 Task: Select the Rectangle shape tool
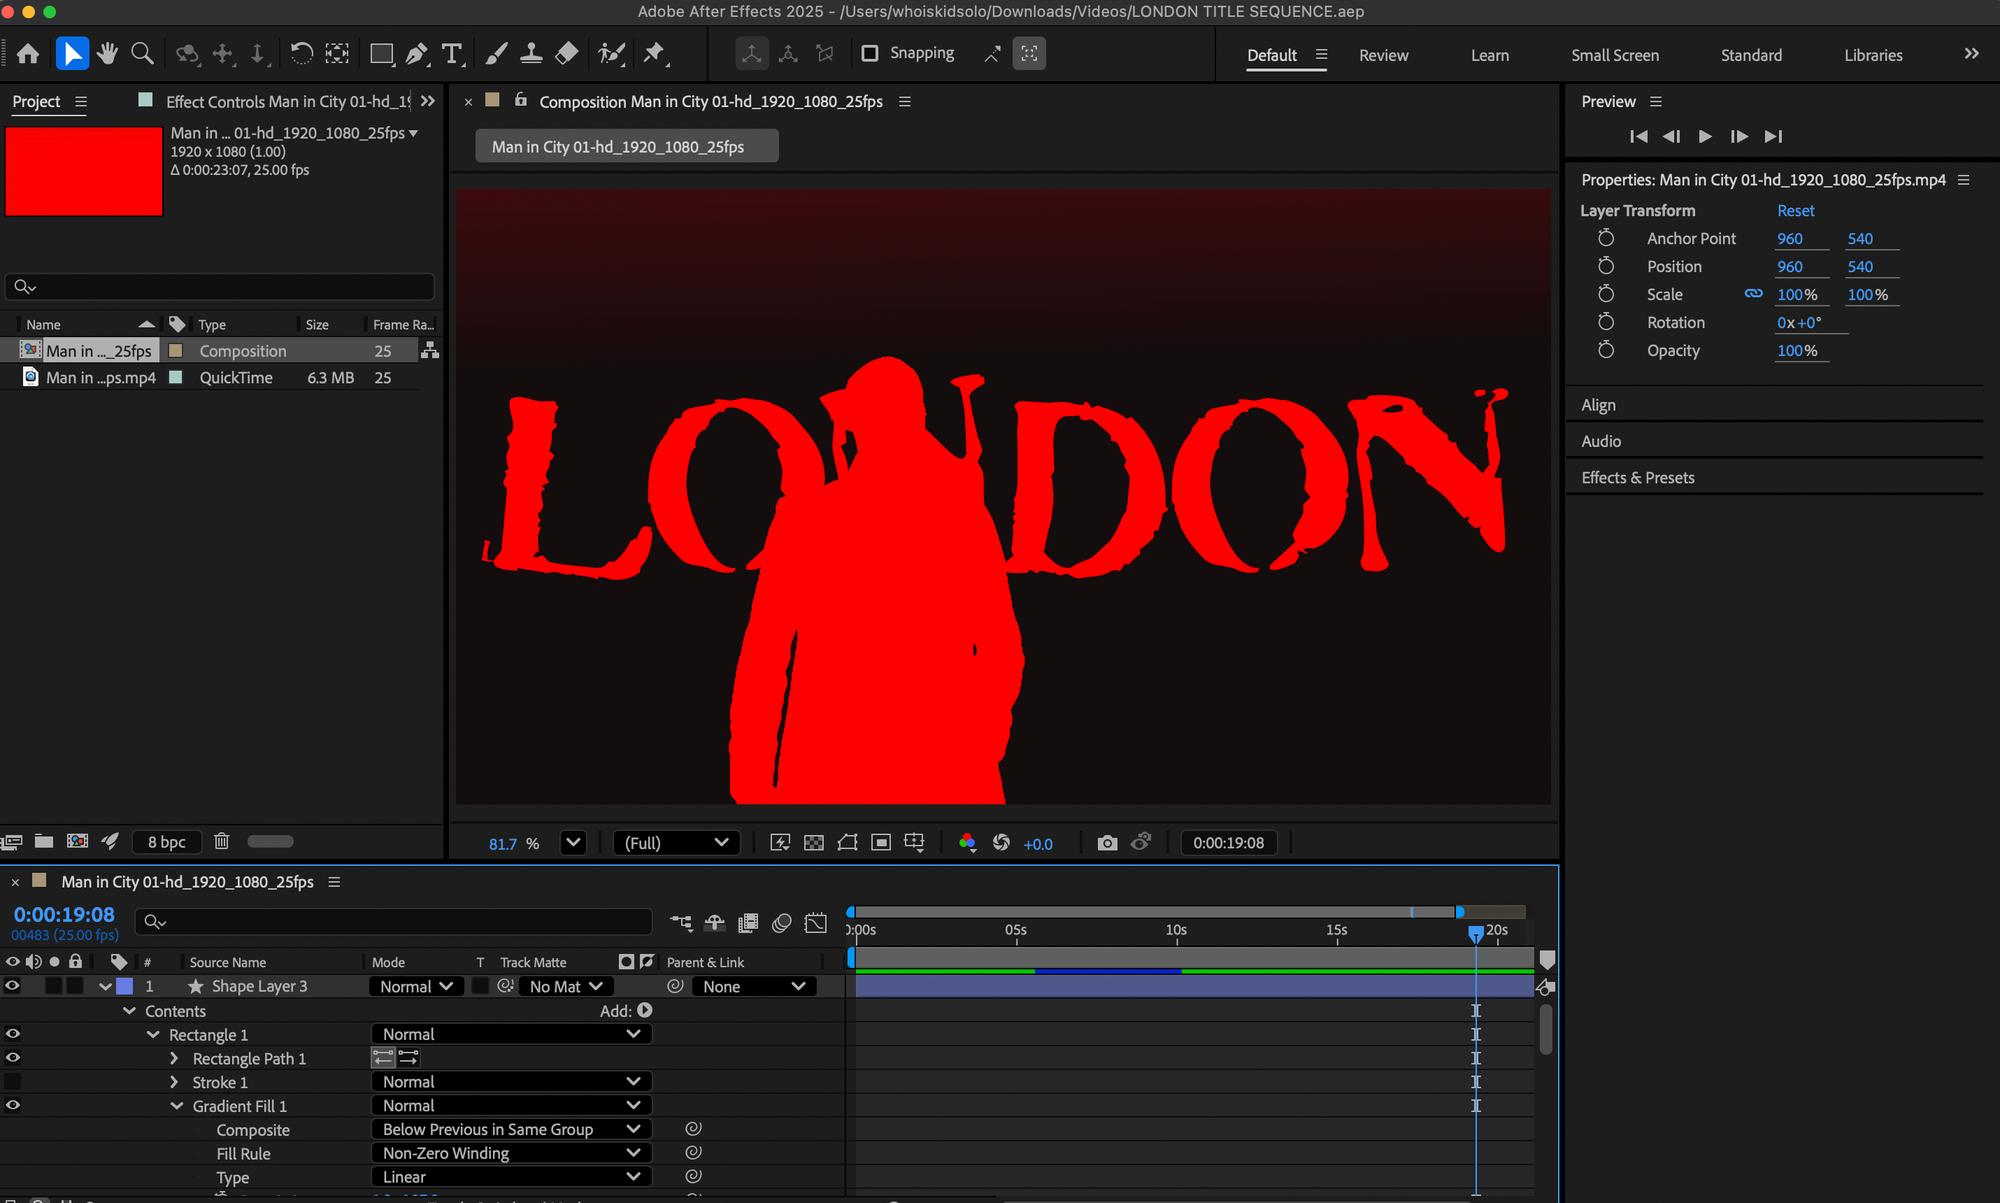click(381, 53)
